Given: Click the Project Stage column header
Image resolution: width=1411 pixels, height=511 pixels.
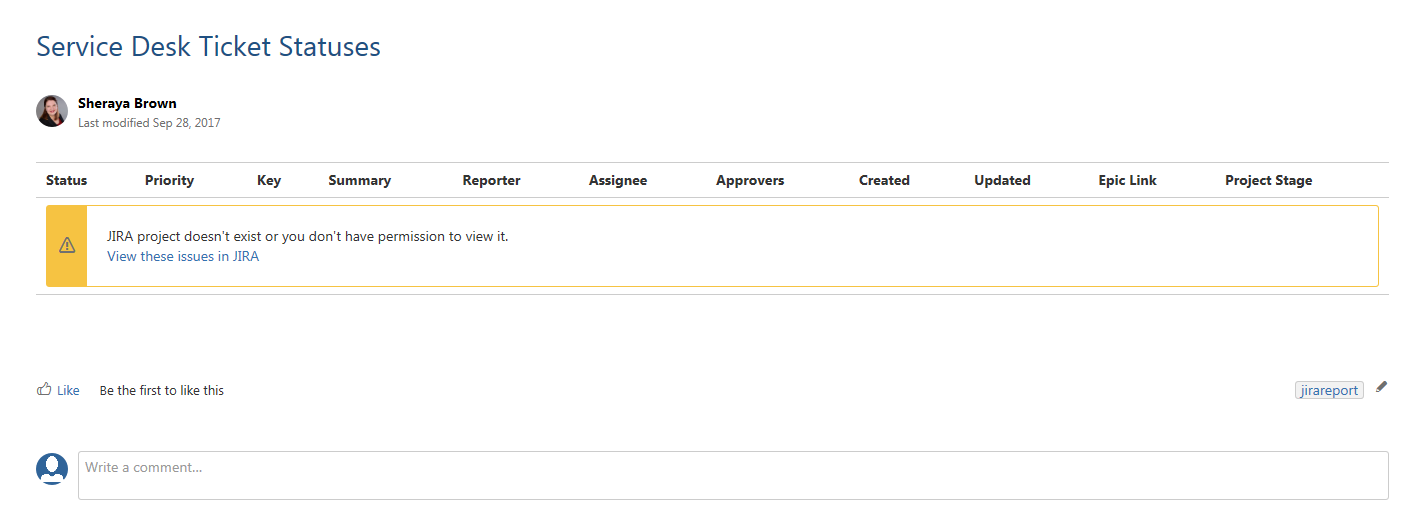Looking at the screenshot, I should 1268,180.
